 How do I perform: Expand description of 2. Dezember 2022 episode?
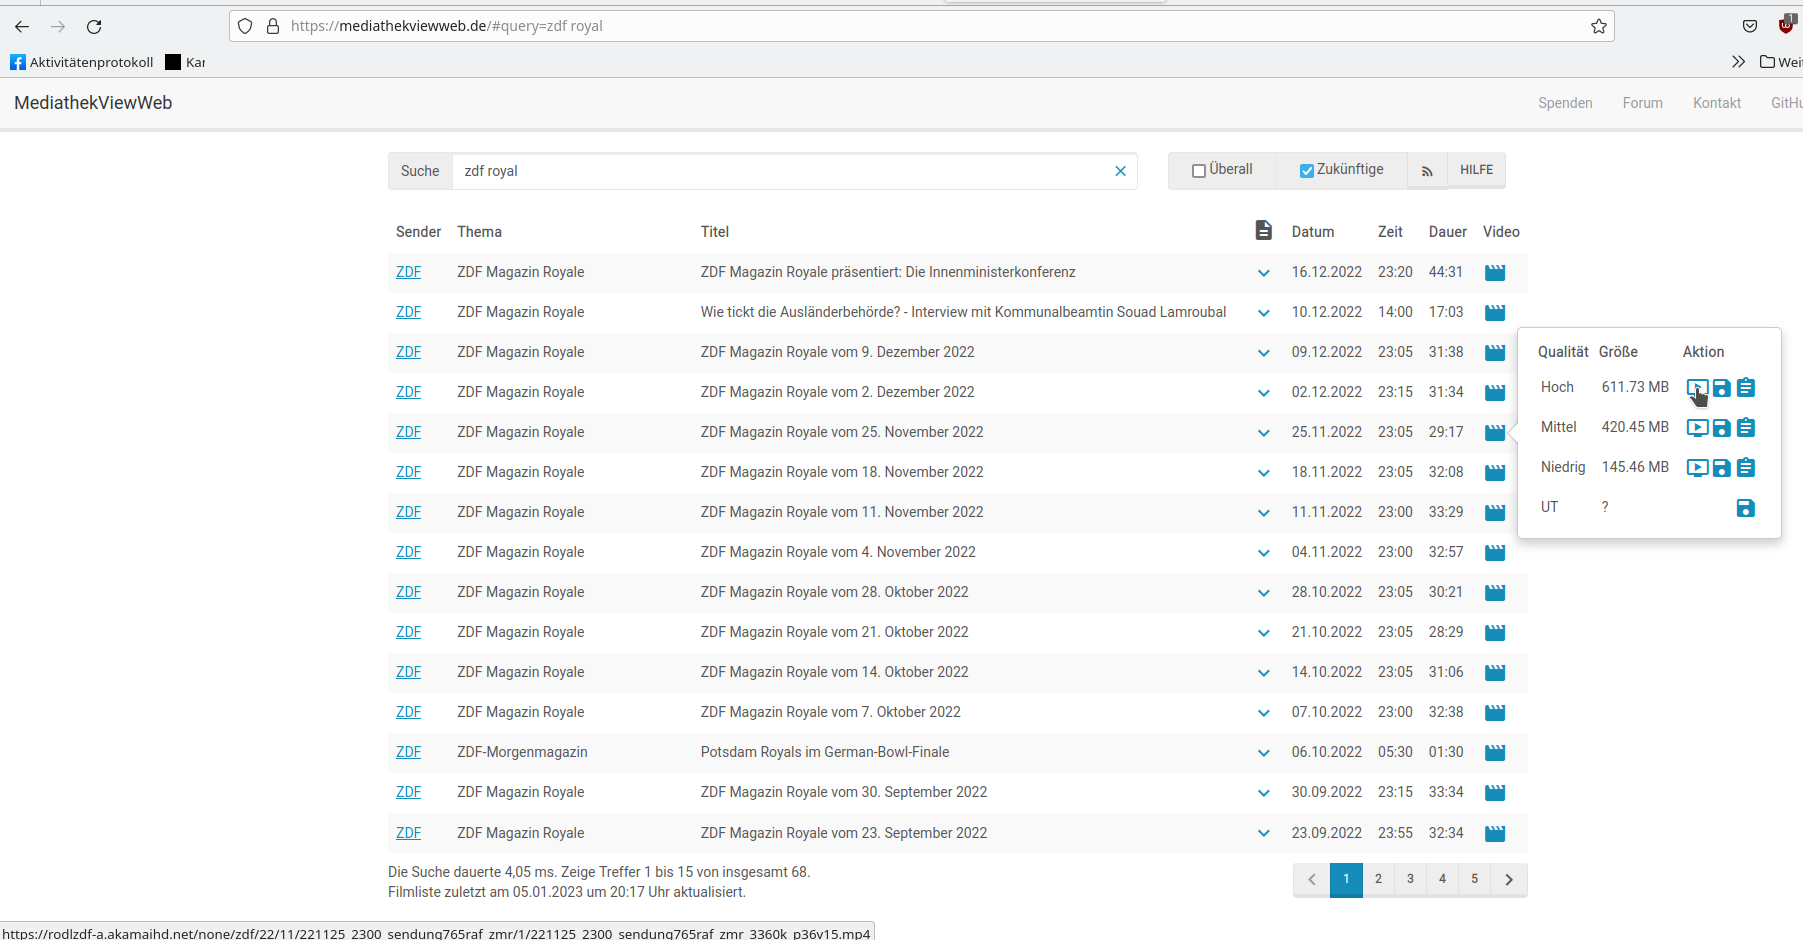pos(1264,393)
